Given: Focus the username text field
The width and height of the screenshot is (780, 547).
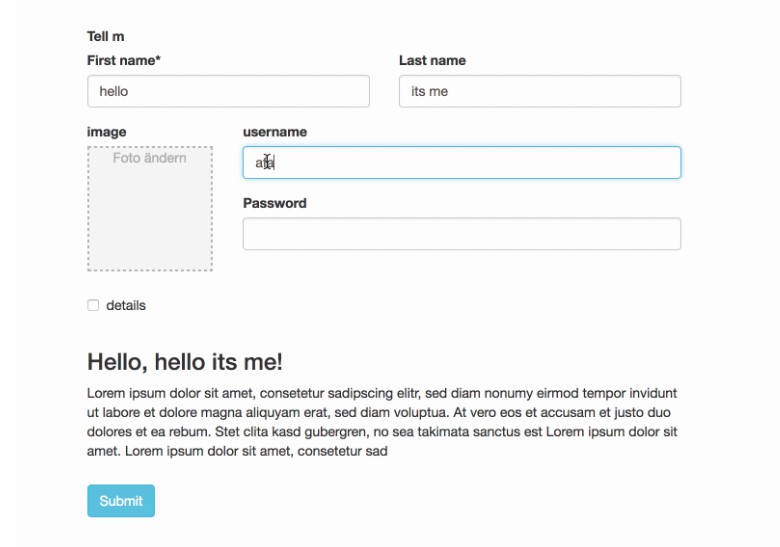Looking at the screenshot, I should 462,163.
